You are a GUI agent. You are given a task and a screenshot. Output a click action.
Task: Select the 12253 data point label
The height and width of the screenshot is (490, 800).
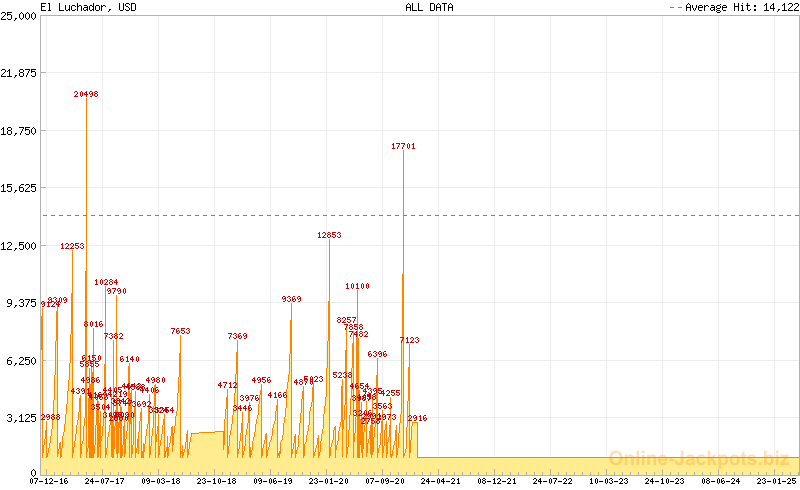[x=72, y=246]
